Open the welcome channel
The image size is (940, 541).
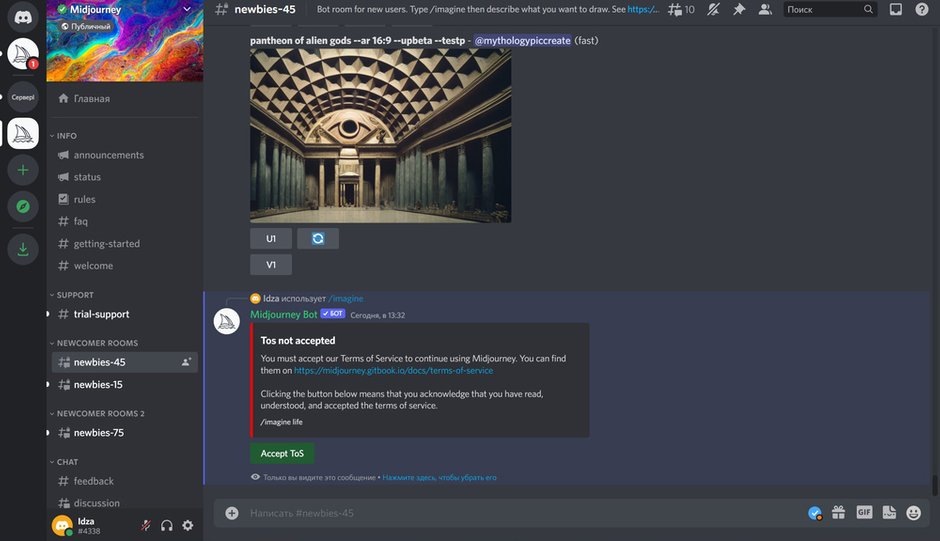pyautogui.click(x=125, y=266)
